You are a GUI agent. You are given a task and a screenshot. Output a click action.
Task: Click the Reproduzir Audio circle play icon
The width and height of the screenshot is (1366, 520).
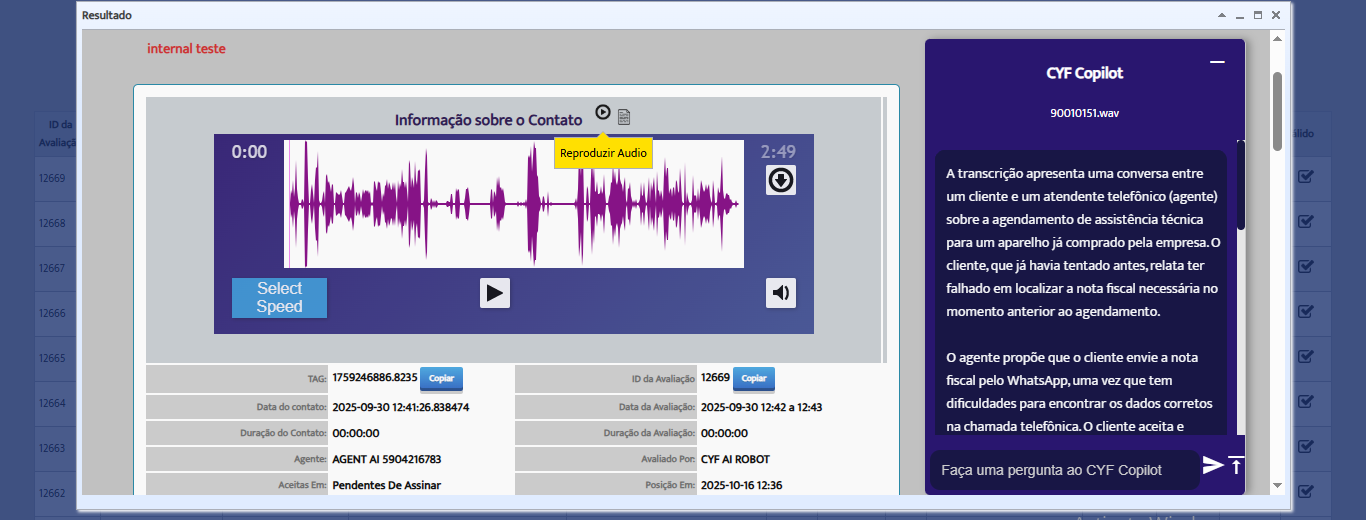(602, 112)
